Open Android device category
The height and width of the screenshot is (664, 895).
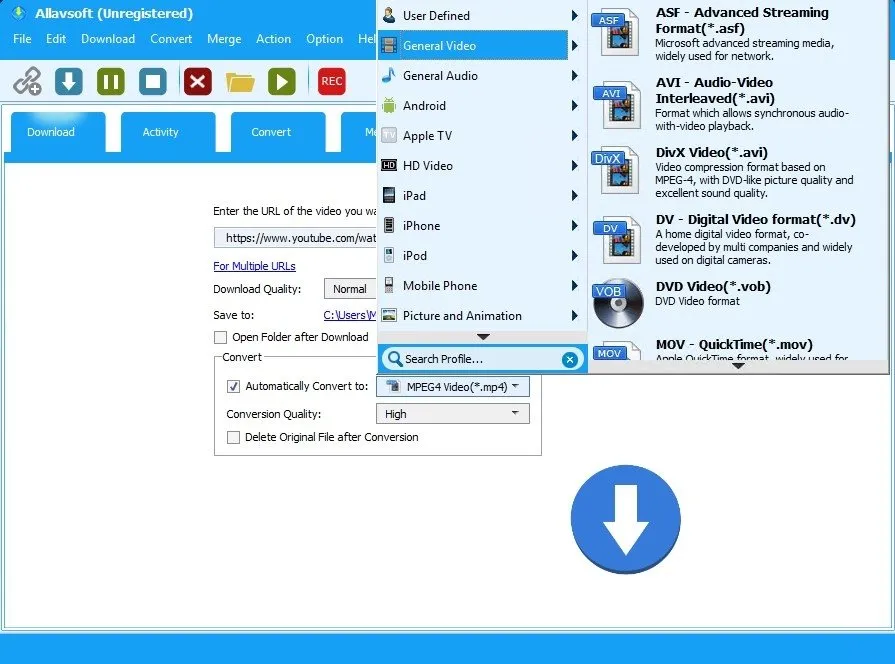click(x=481, y=106)
